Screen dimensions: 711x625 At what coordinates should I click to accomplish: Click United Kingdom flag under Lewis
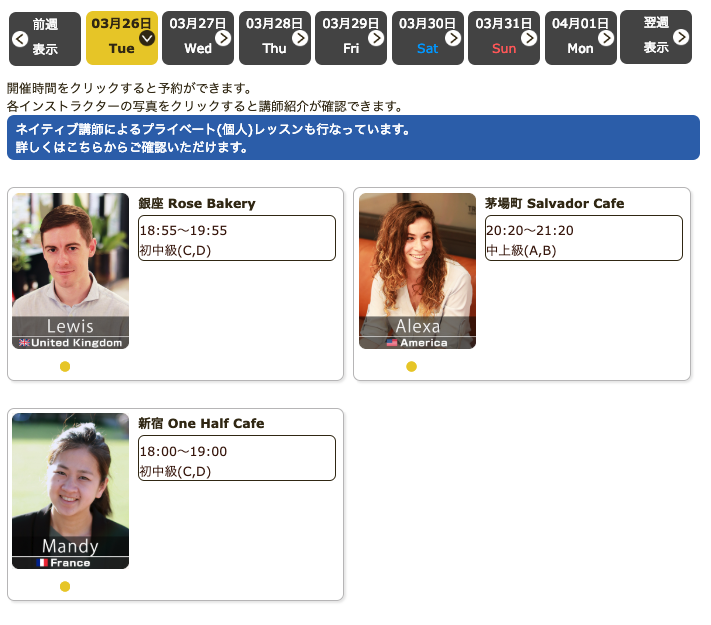point(24,343)
